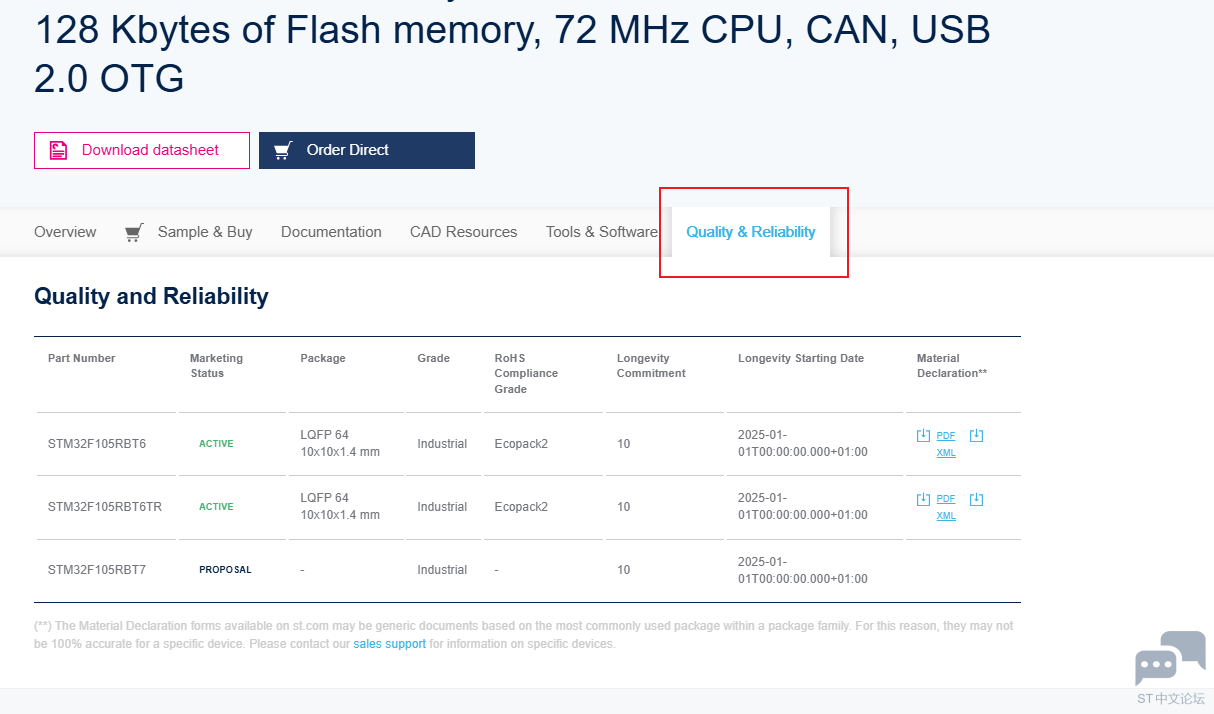1214x714 pixels.
Task: Open the PDF declaration for STM32F105RBT6
Action: (x=946, y=436)
